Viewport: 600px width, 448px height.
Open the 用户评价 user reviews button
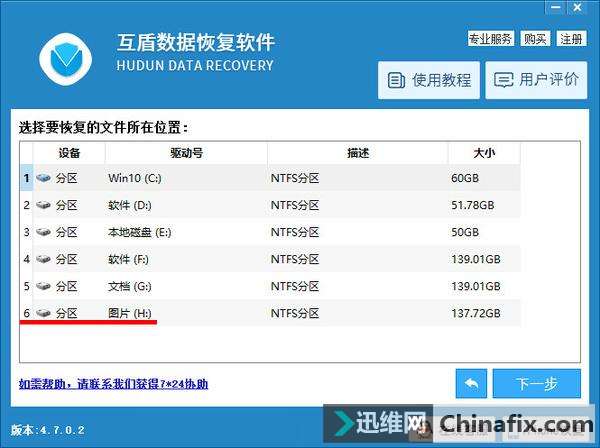[x=536, y=80]
